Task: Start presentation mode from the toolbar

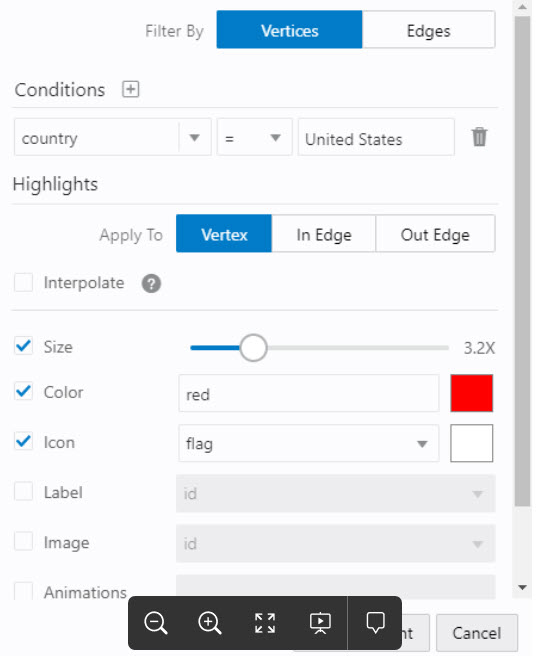Action: pyautogui.click(x=320, y=623)
